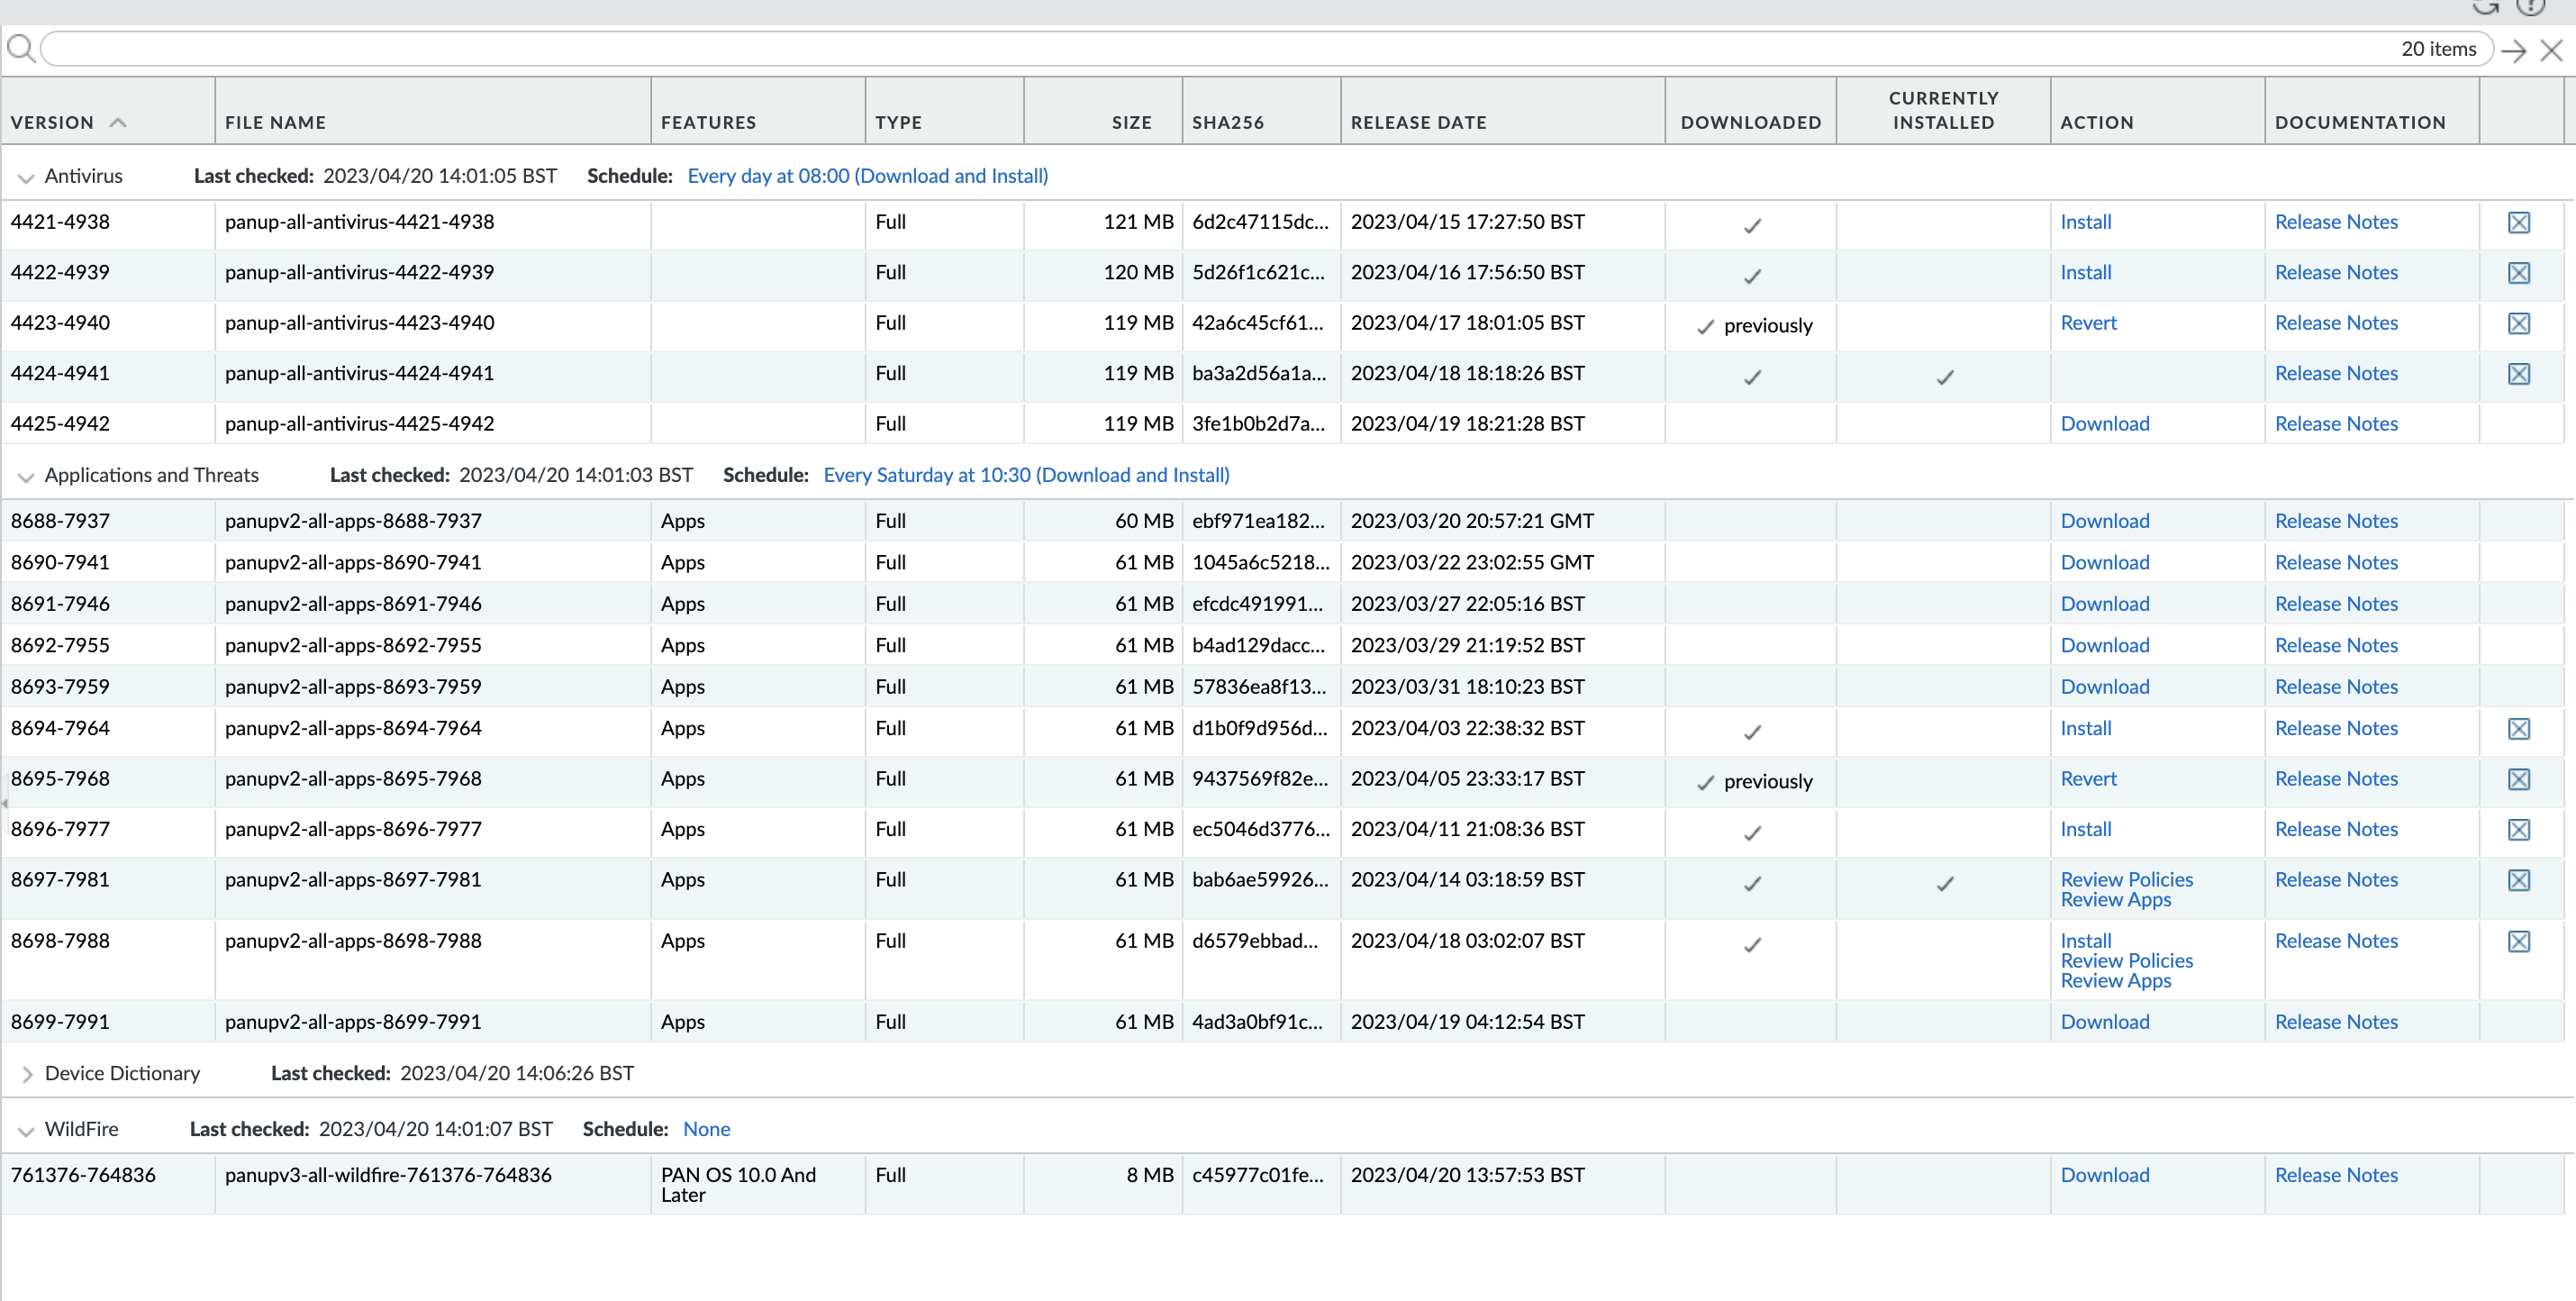Open the help icon

[2531, 8]
